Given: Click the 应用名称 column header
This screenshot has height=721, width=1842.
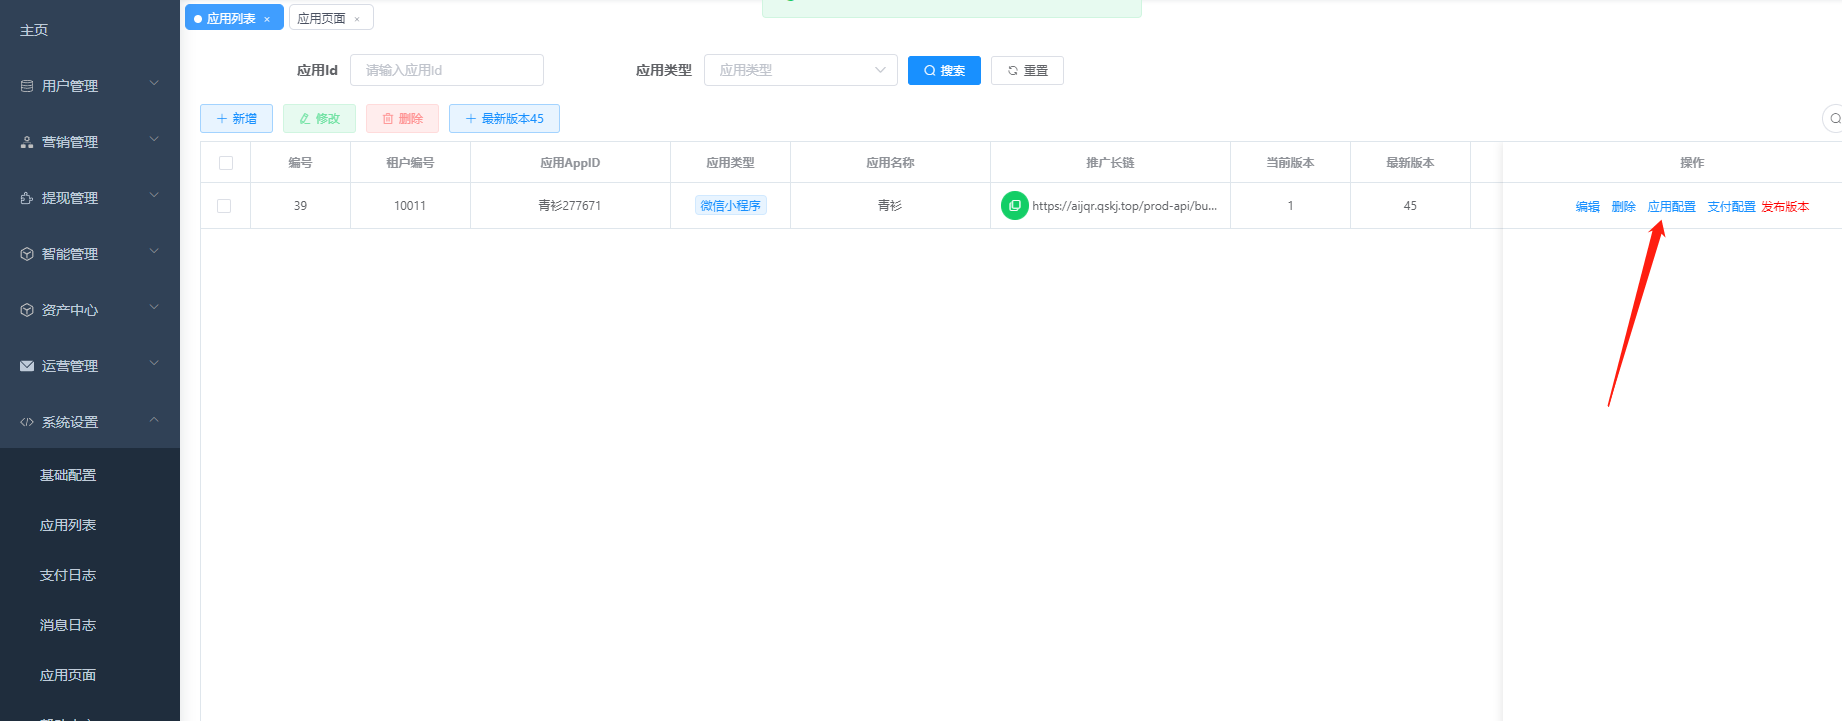Looking at the screenshot, I should click(x=890, y=163).
